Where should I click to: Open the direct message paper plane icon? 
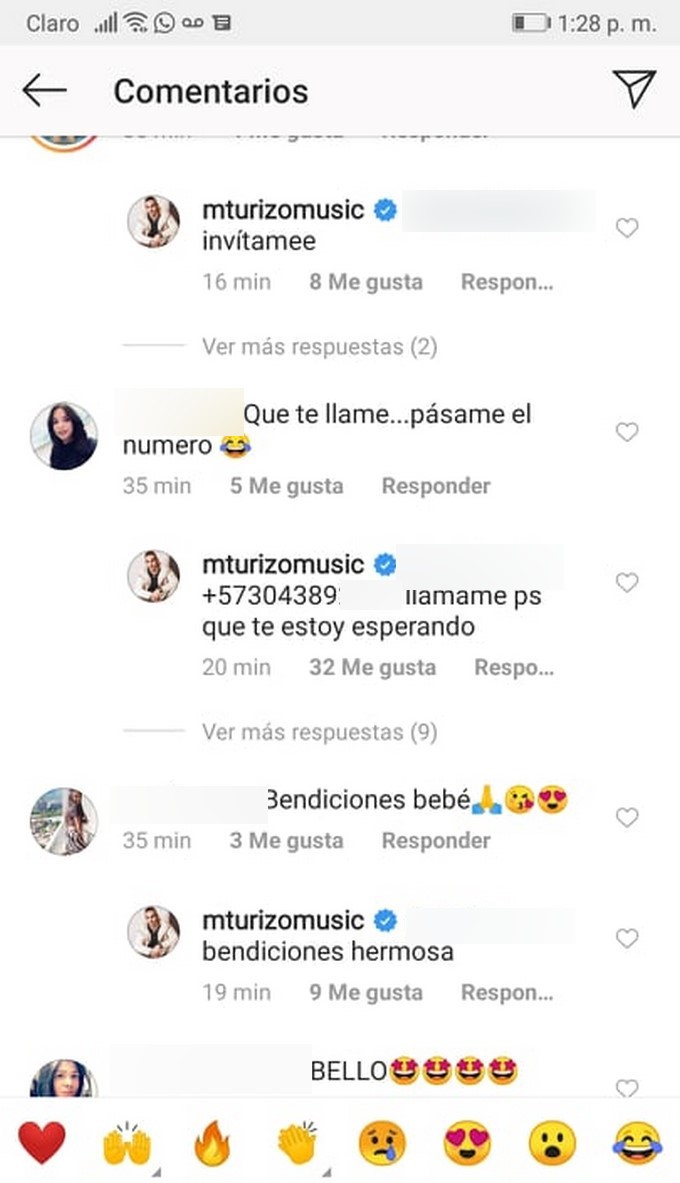(634, 89)
